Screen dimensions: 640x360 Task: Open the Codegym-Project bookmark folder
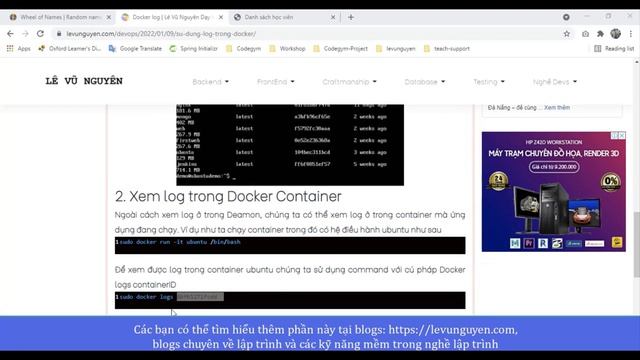pyautogui.click(x=340, y=49)
